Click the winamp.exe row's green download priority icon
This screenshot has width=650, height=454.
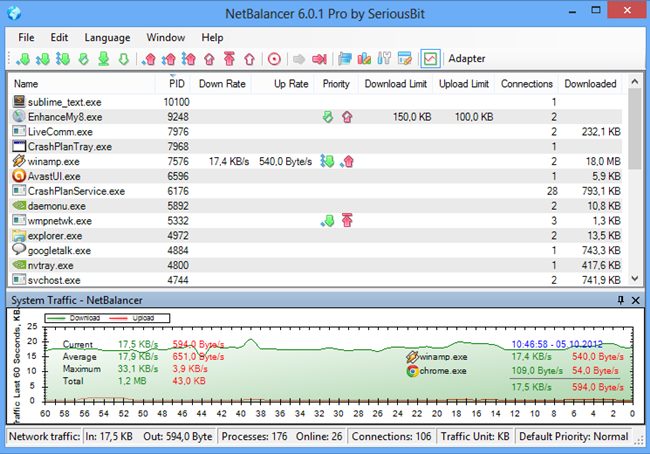click(x=327, y=161)
